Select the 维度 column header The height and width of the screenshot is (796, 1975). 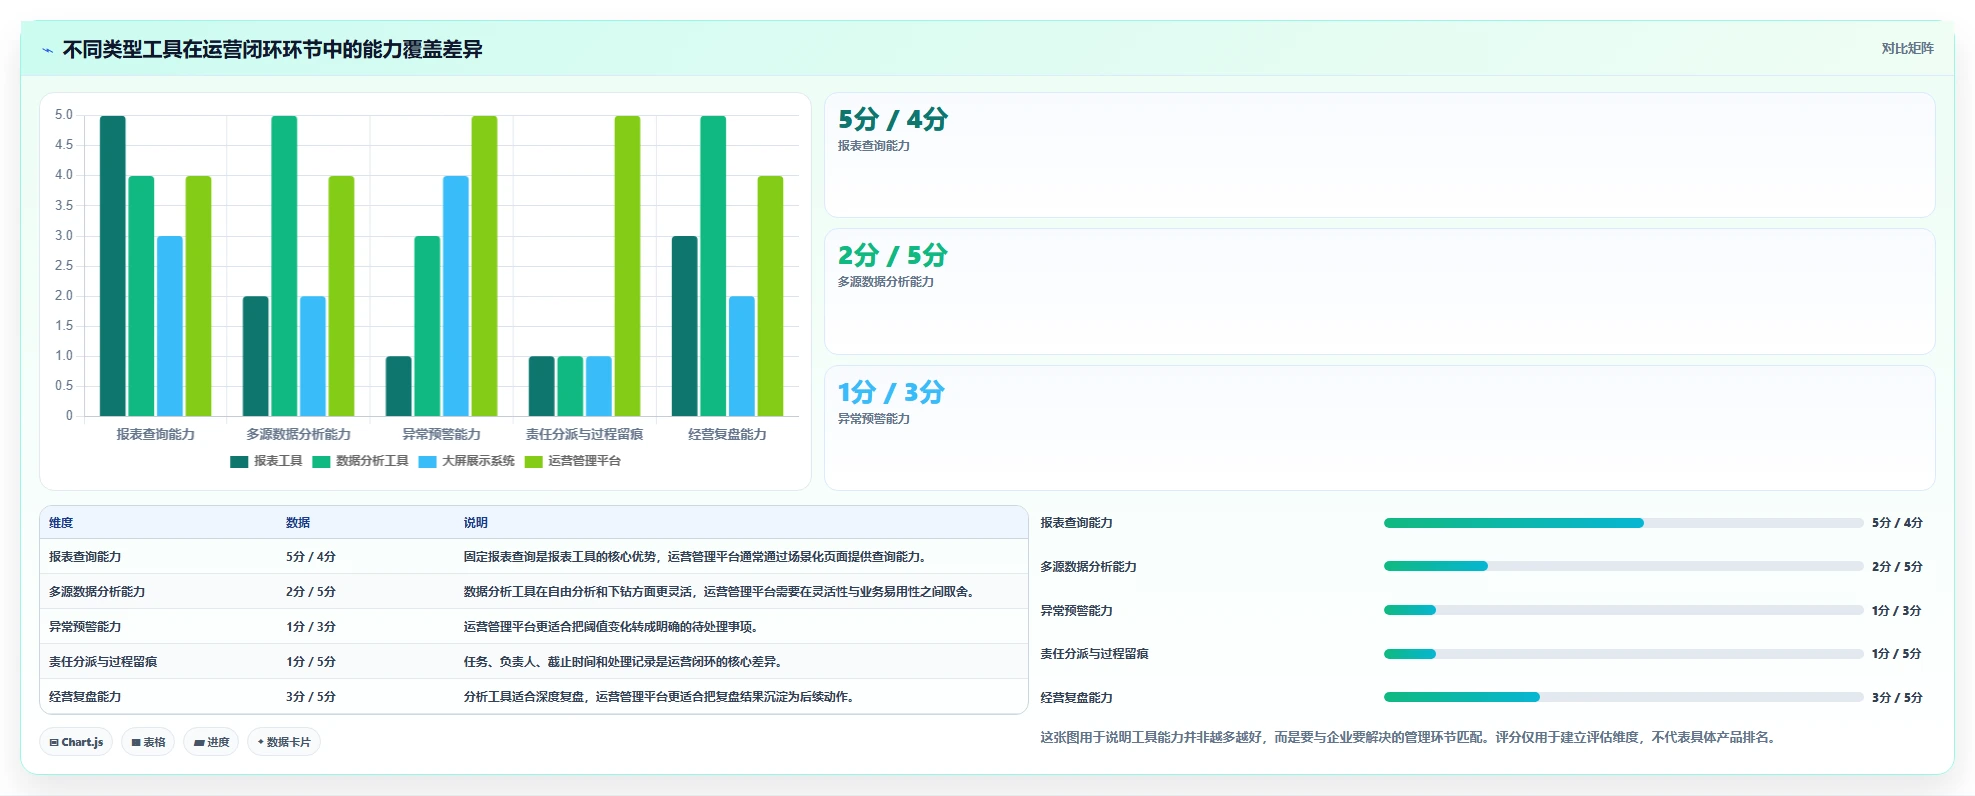(61, 523)
